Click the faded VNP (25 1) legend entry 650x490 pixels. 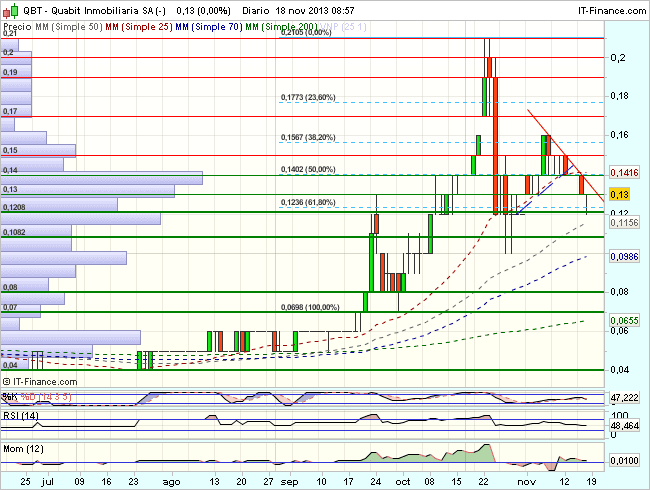pyautogui.click(x=343, y=27)
